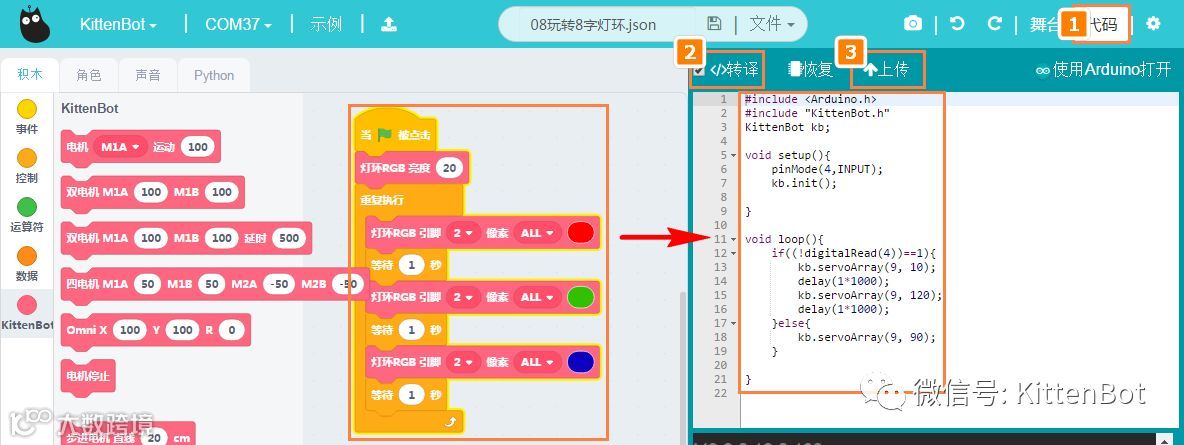Viewport: 1184px width, 445px height.
Task: Click the Omni X Y R block
Action: pos(155,330)
